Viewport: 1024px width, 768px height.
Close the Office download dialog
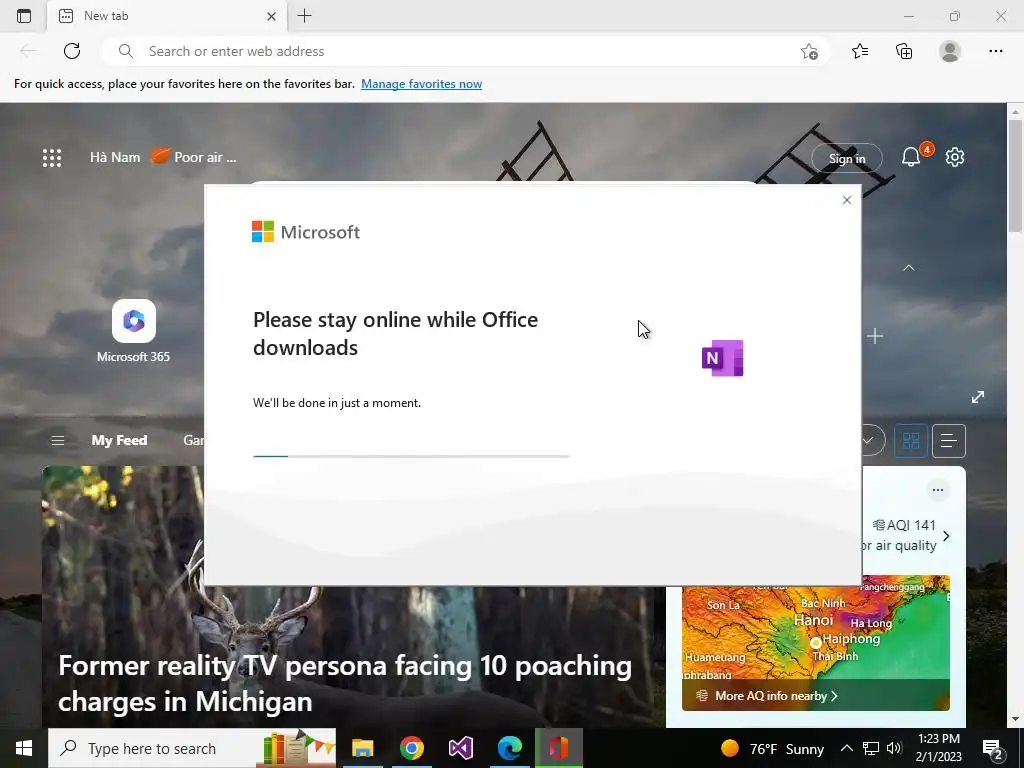tap(847, 200)
